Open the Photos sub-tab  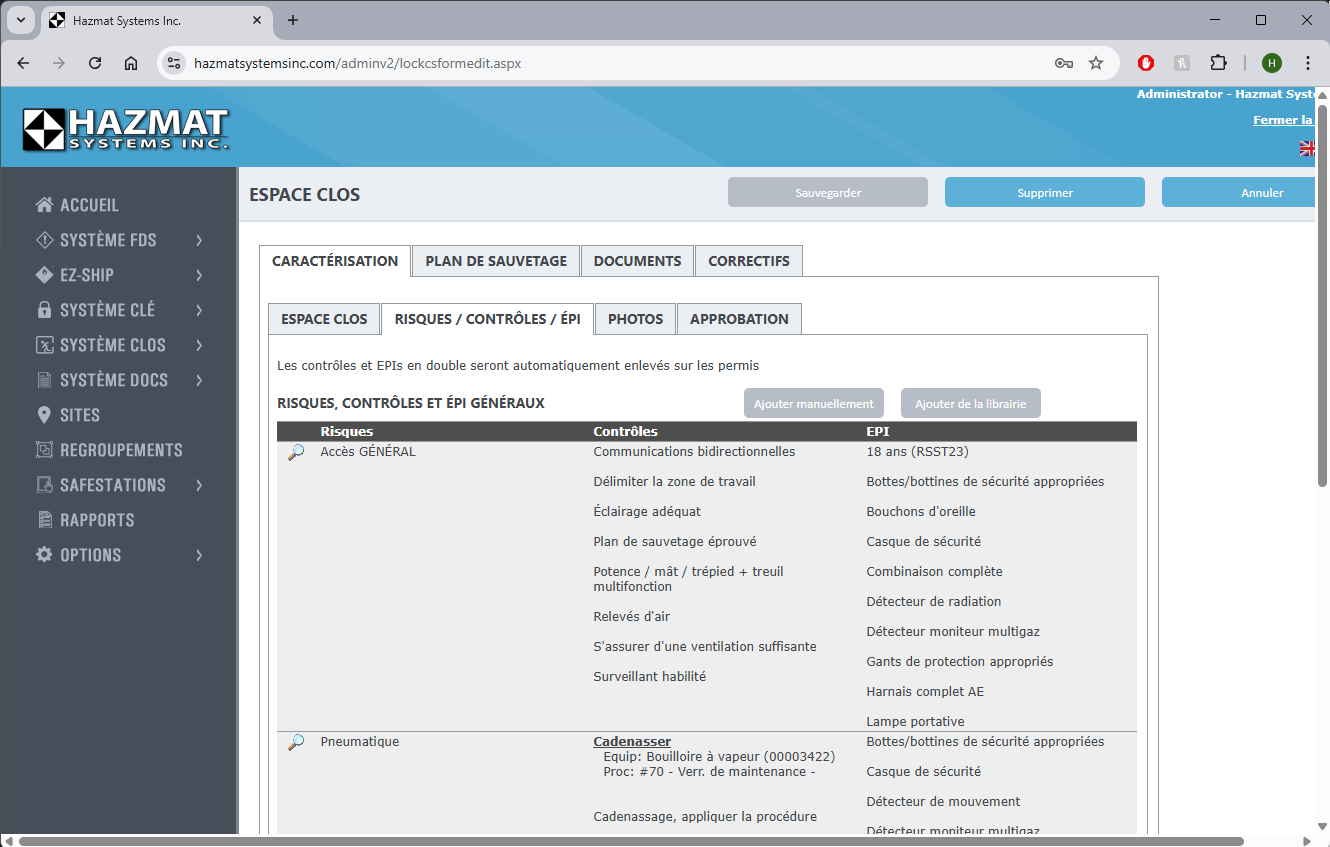[x=635, y=319]
